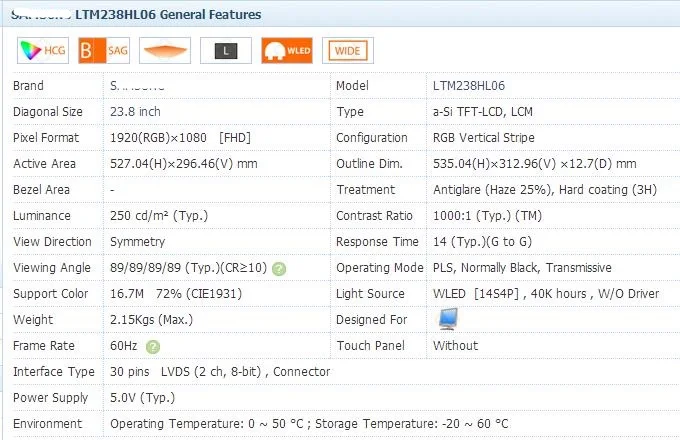The image size is (680, 440).
Task: Click the WLED [14S4P] light source value
Action: coord(546,294)
